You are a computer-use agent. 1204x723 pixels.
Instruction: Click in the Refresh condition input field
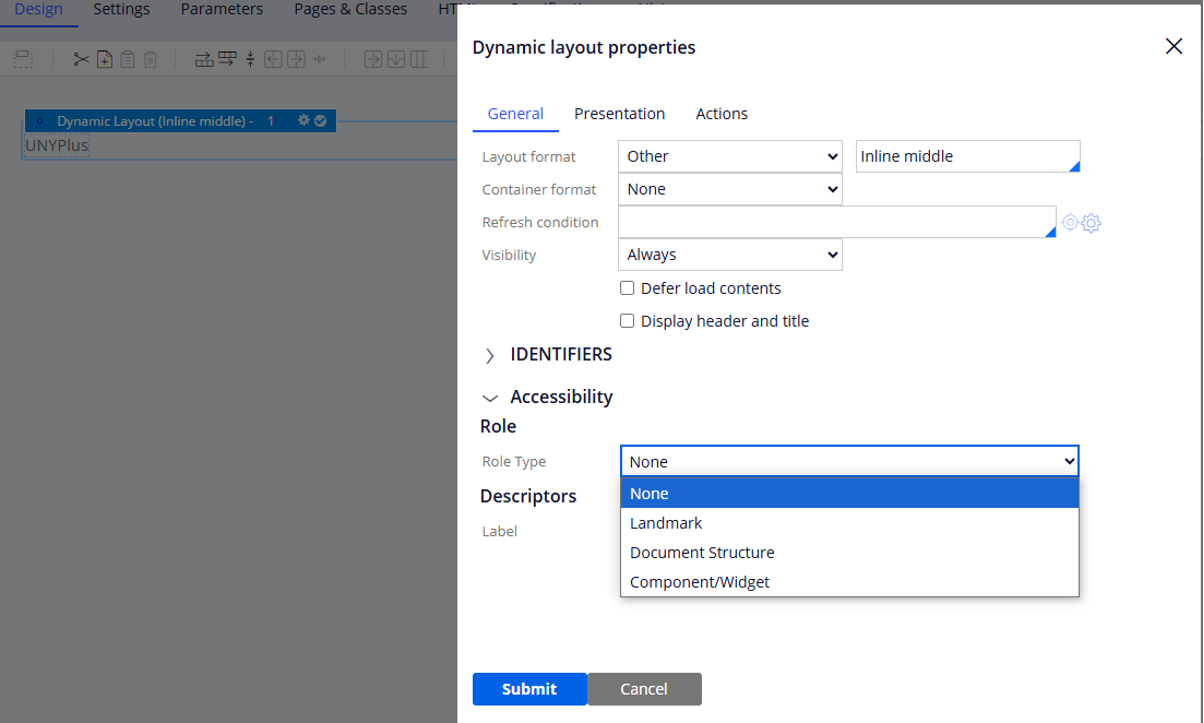pos(835,222)
